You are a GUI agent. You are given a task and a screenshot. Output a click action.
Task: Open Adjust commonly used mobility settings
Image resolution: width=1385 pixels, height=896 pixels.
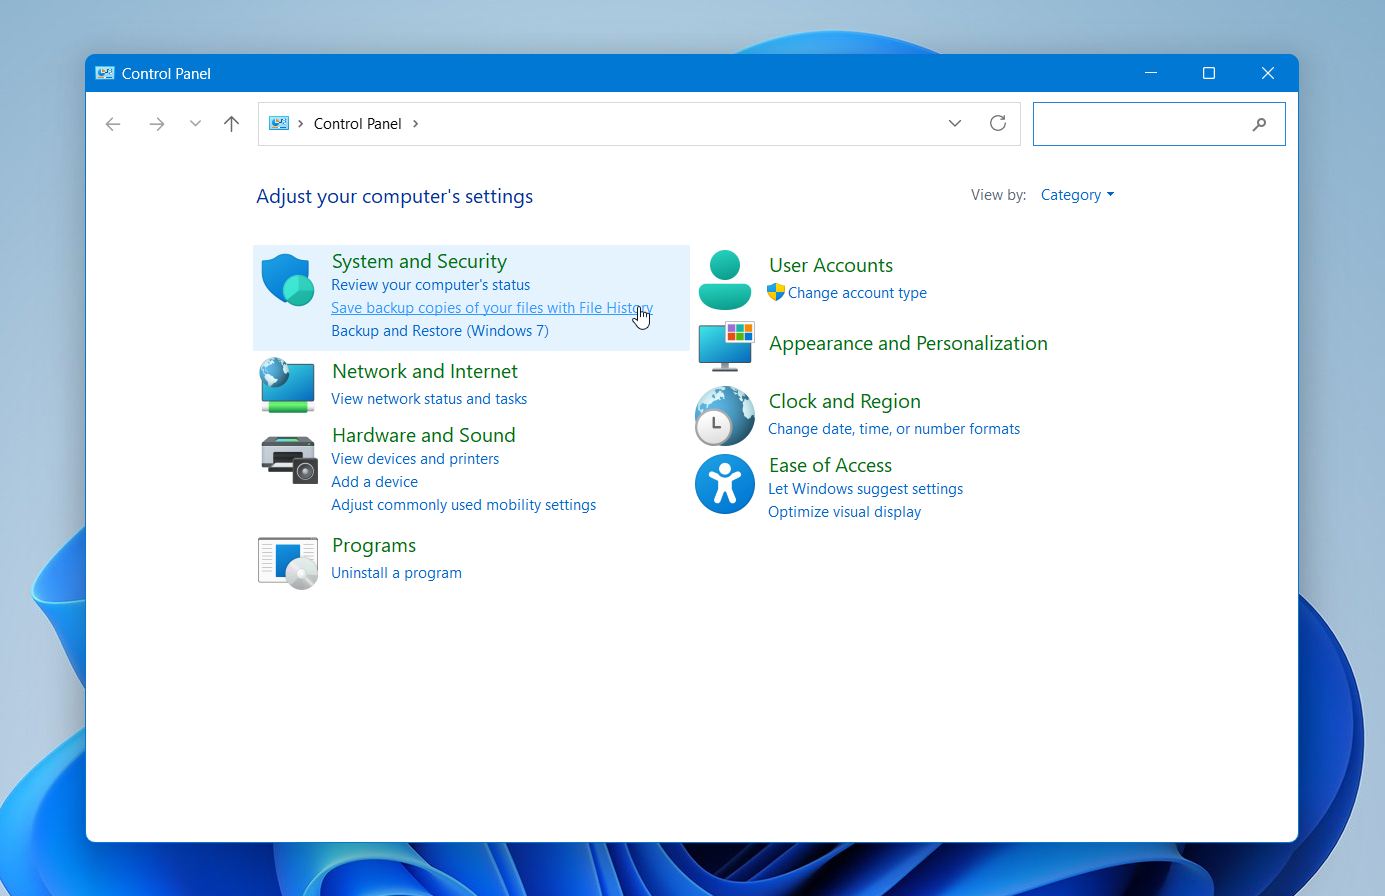pos(464,505)
